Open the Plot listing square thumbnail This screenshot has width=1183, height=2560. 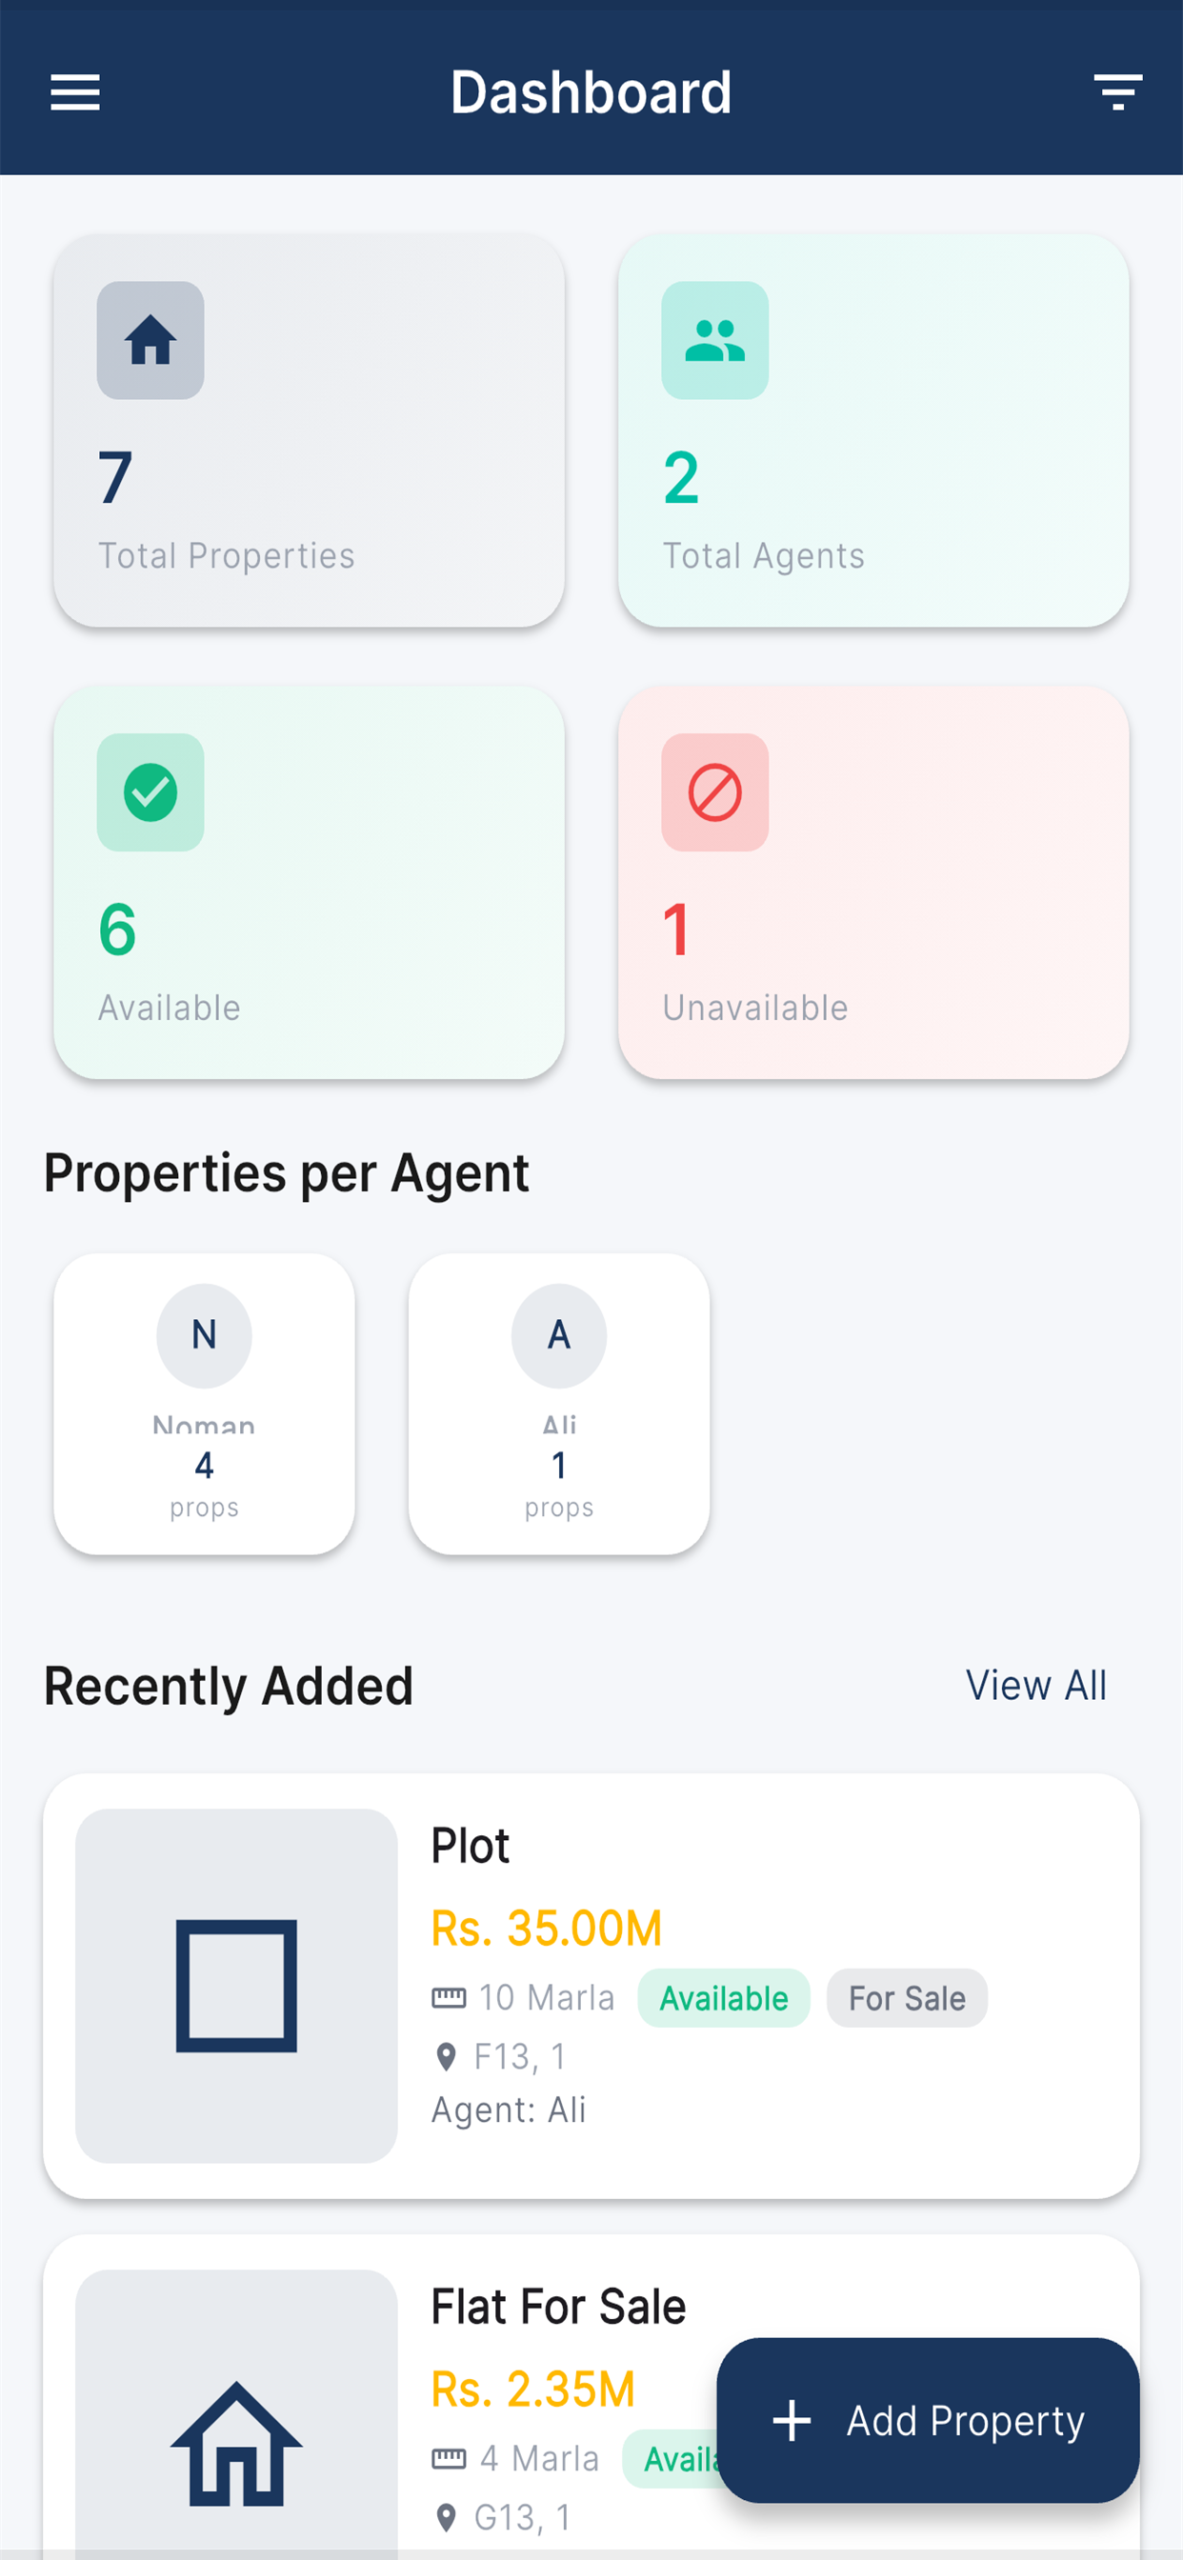pyautogui.click(x=236, y=1985)
